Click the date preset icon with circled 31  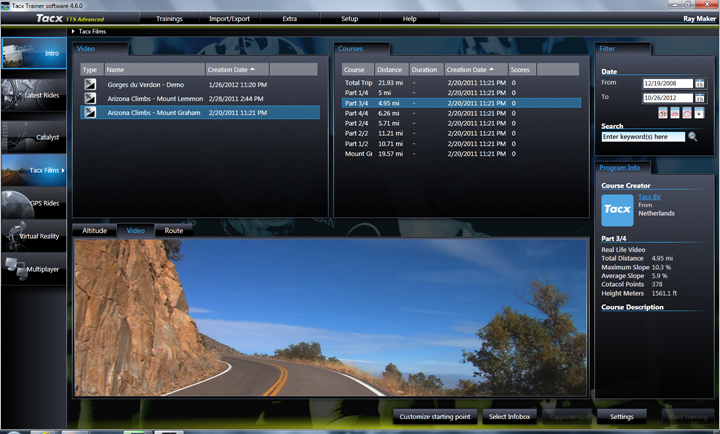[663, 113]
